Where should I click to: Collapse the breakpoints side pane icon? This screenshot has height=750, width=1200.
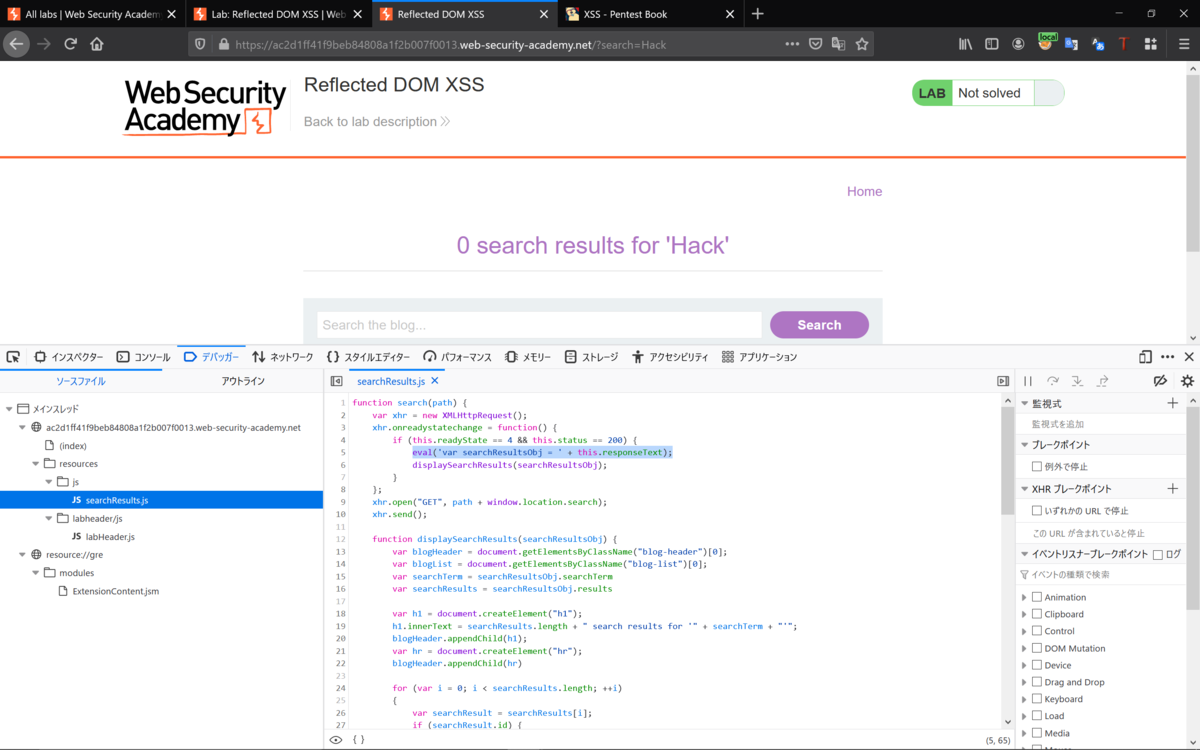click(x=1003, y=381)
